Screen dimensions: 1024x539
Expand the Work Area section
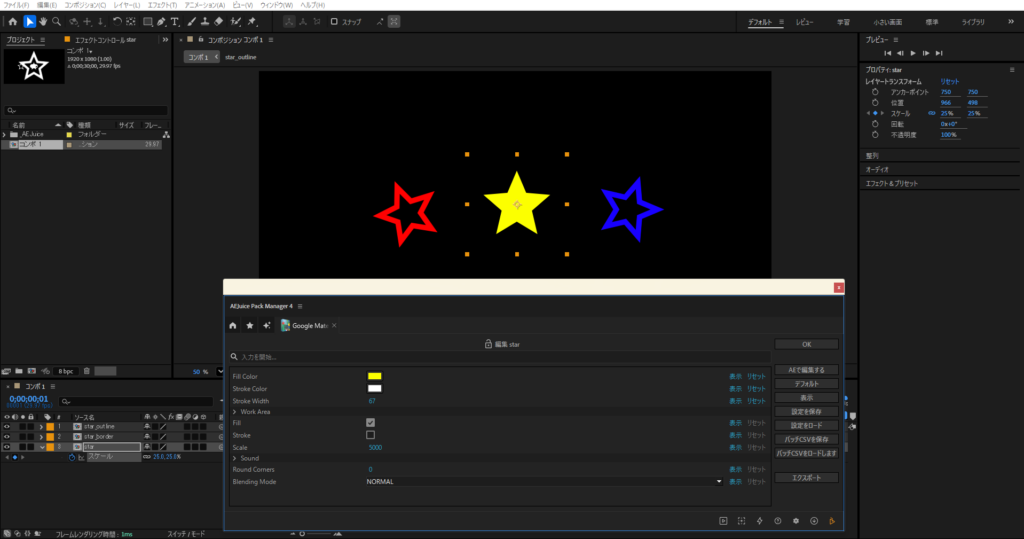tap(236, 411)
